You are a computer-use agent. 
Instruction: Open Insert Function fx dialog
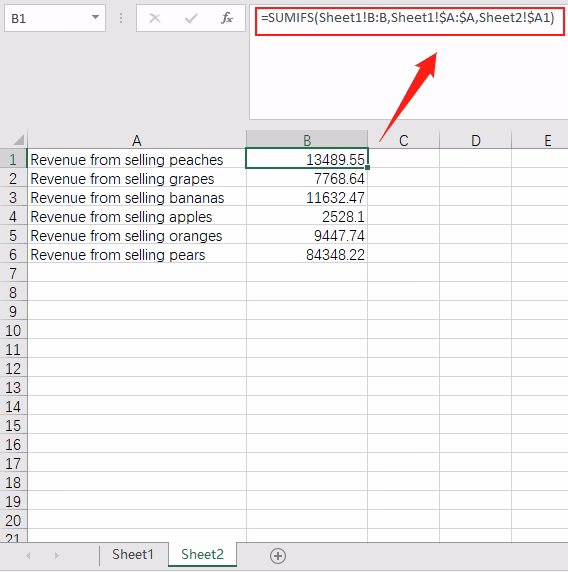(227, 18)
